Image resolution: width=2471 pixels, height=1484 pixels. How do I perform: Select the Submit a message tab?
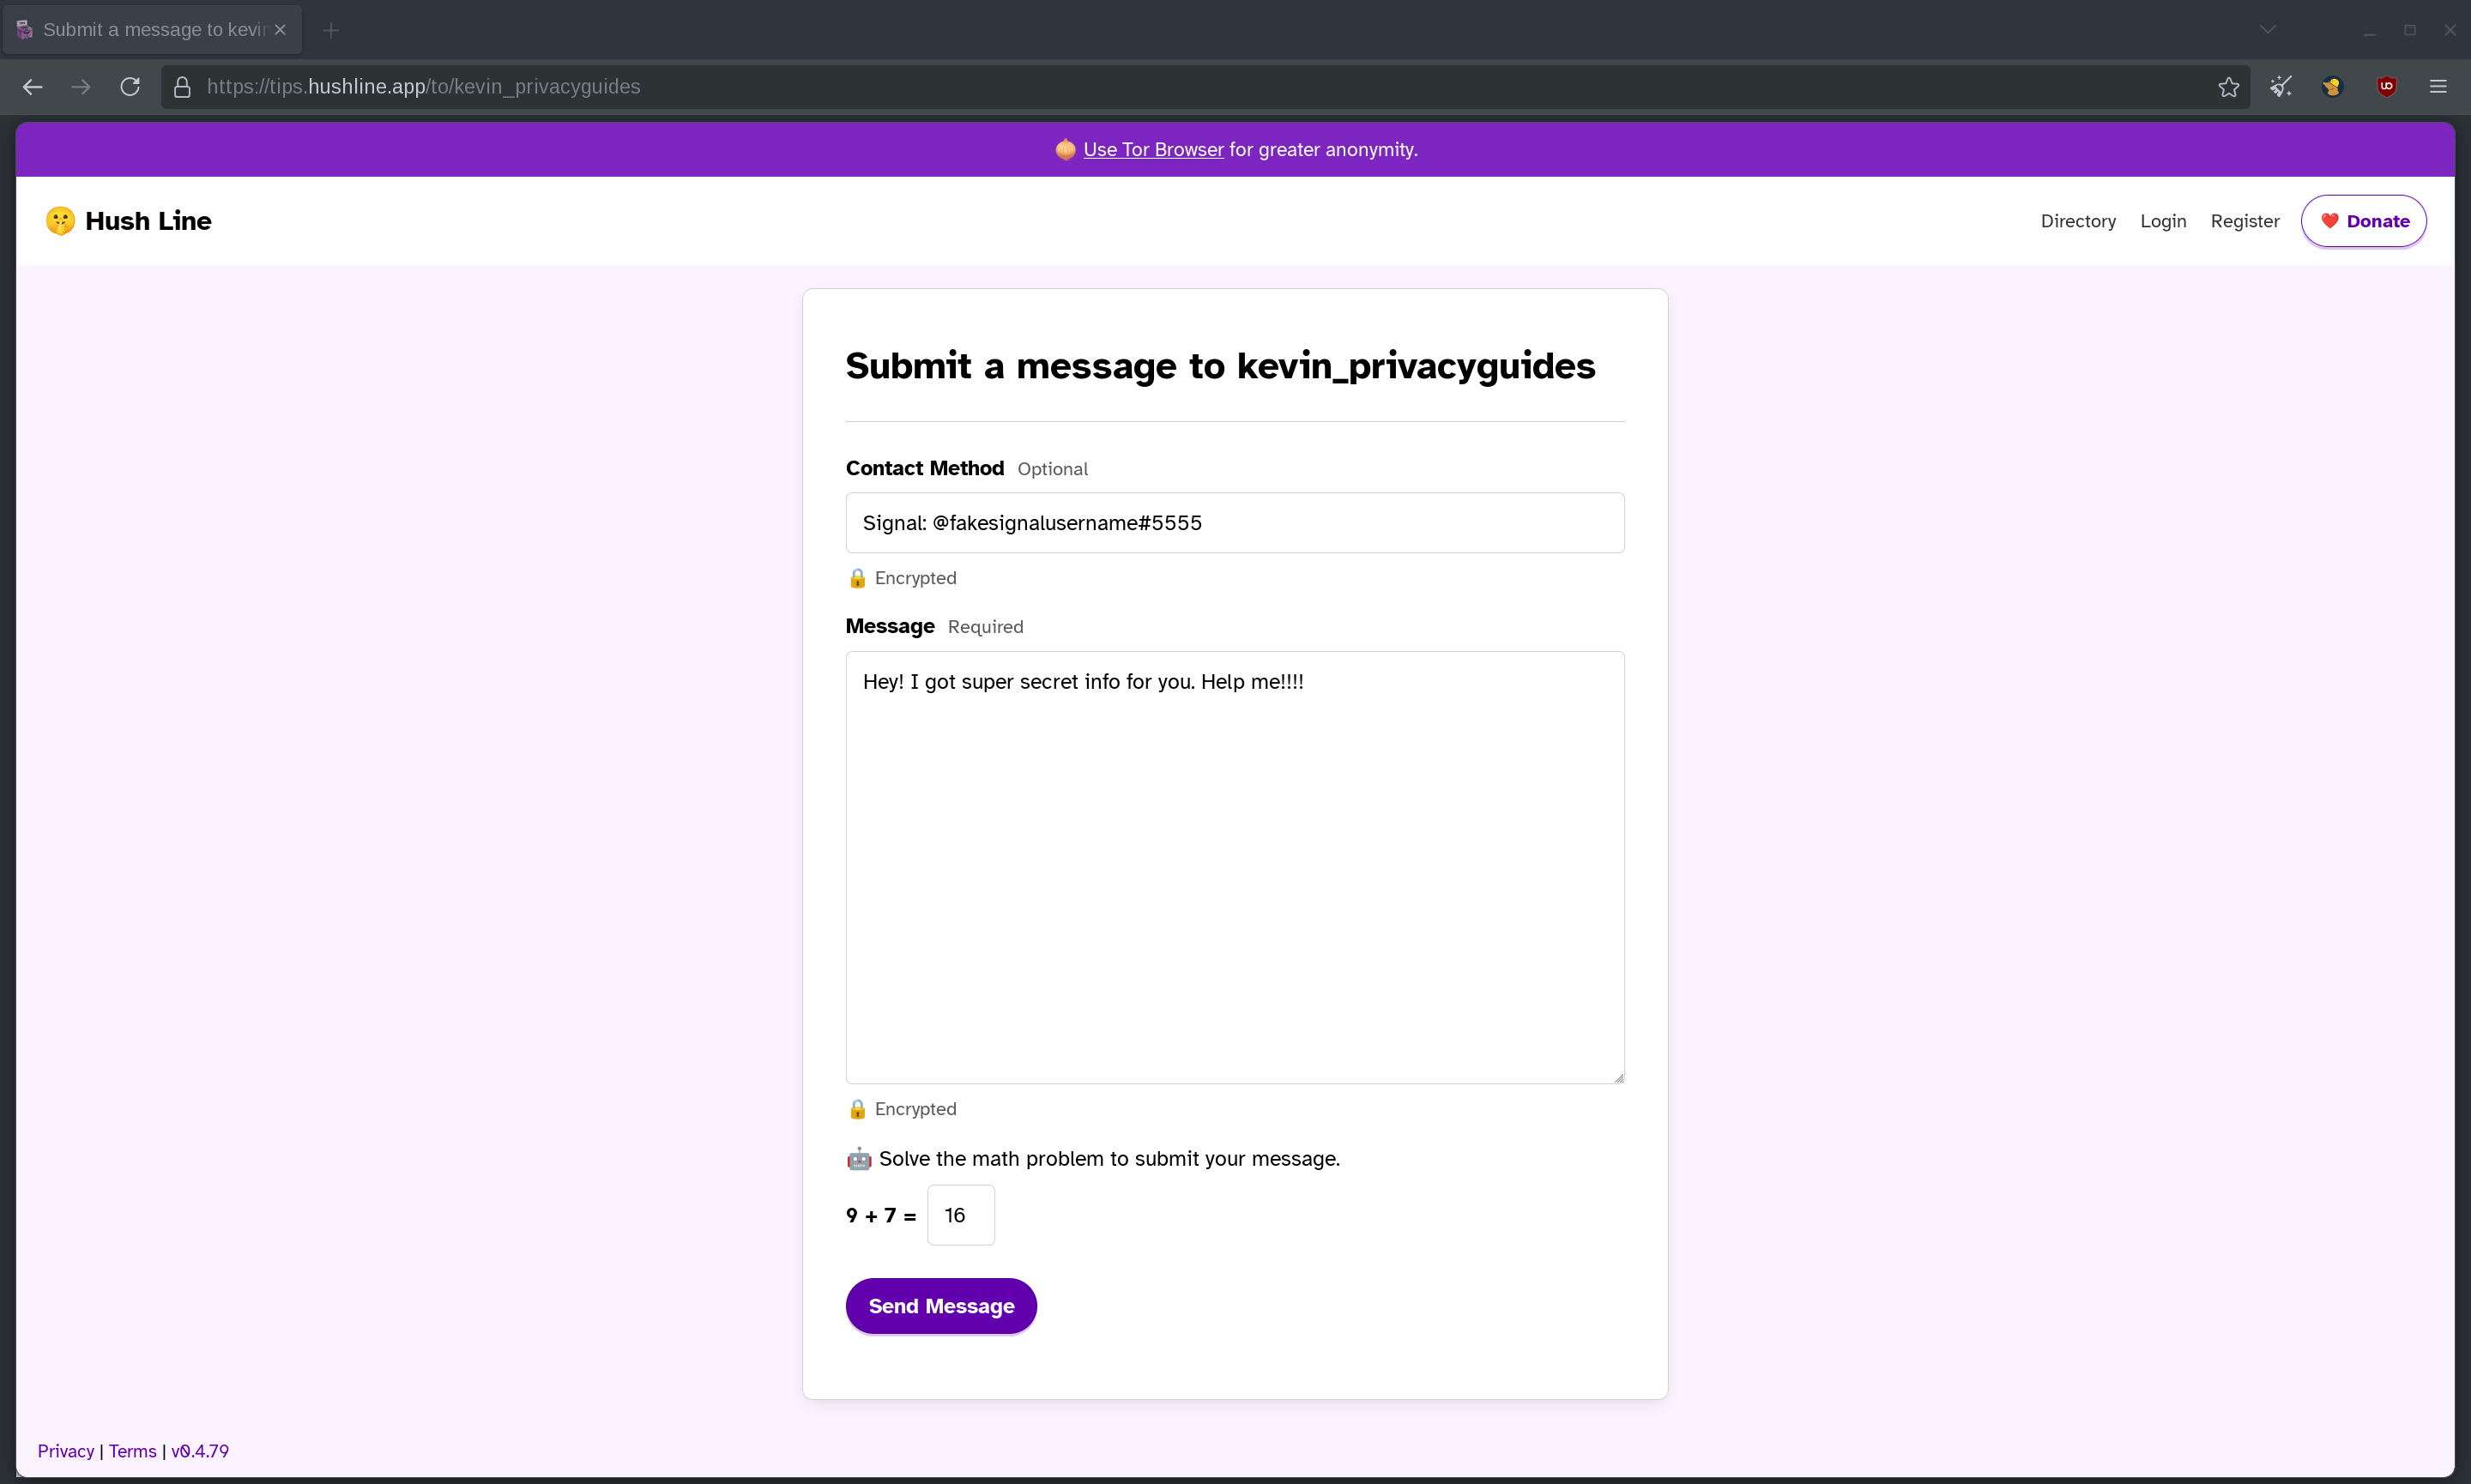pyautogui.click(x=150, y=30)
